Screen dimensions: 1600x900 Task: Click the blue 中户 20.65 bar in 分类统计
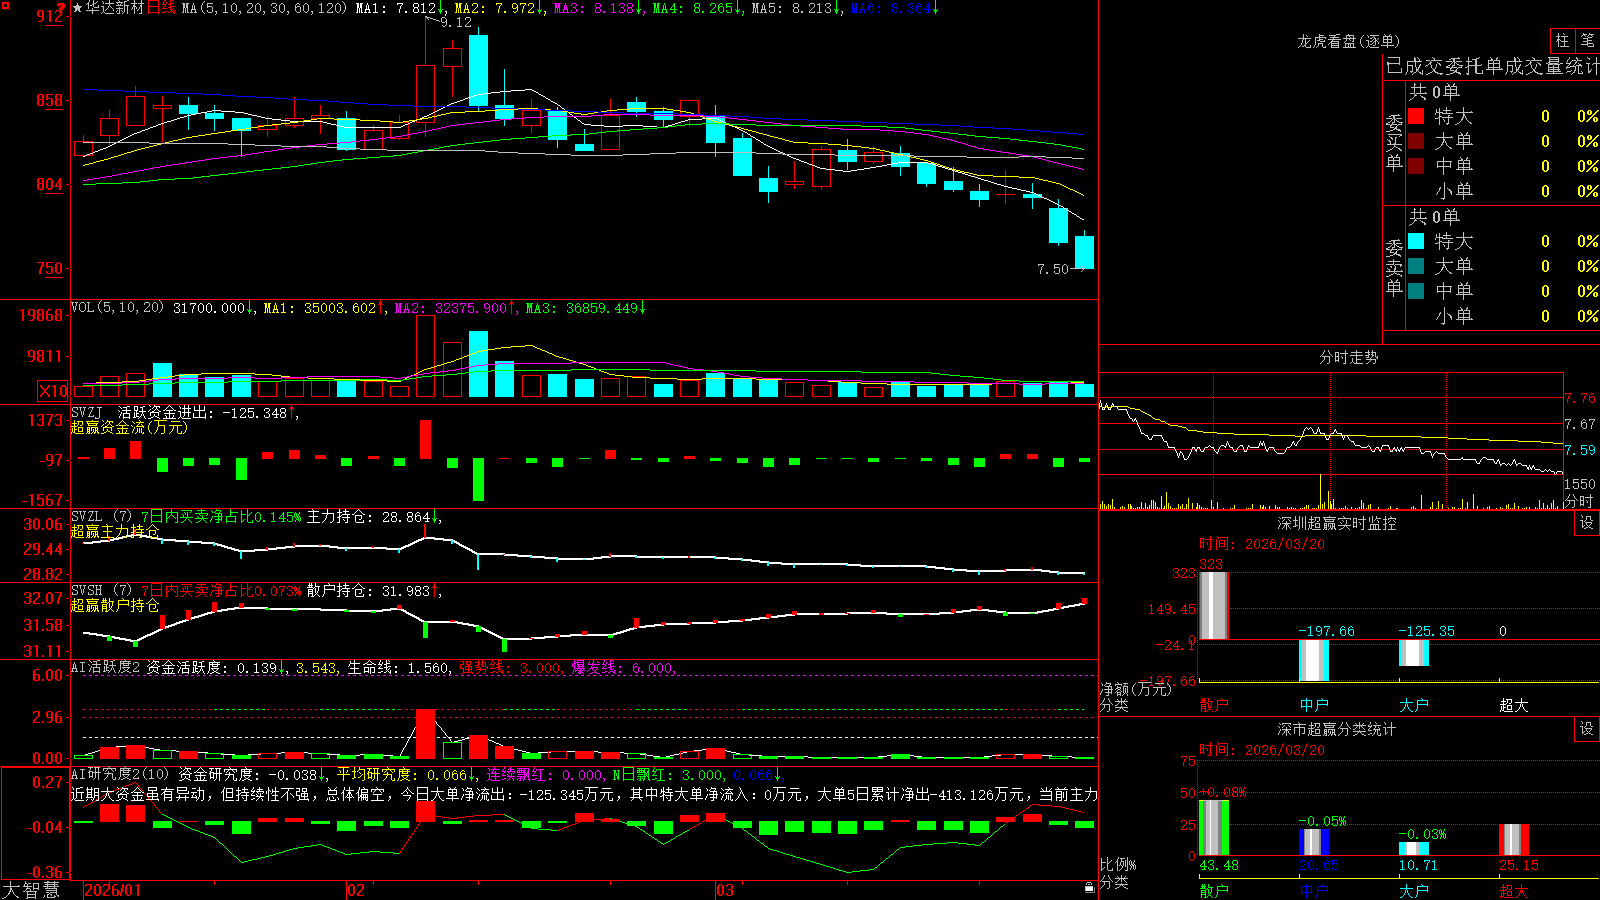[x=1314, y=842]
